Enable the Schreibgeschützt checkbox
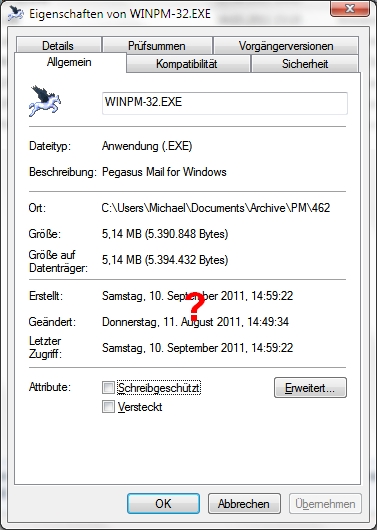 pos(108,387)
